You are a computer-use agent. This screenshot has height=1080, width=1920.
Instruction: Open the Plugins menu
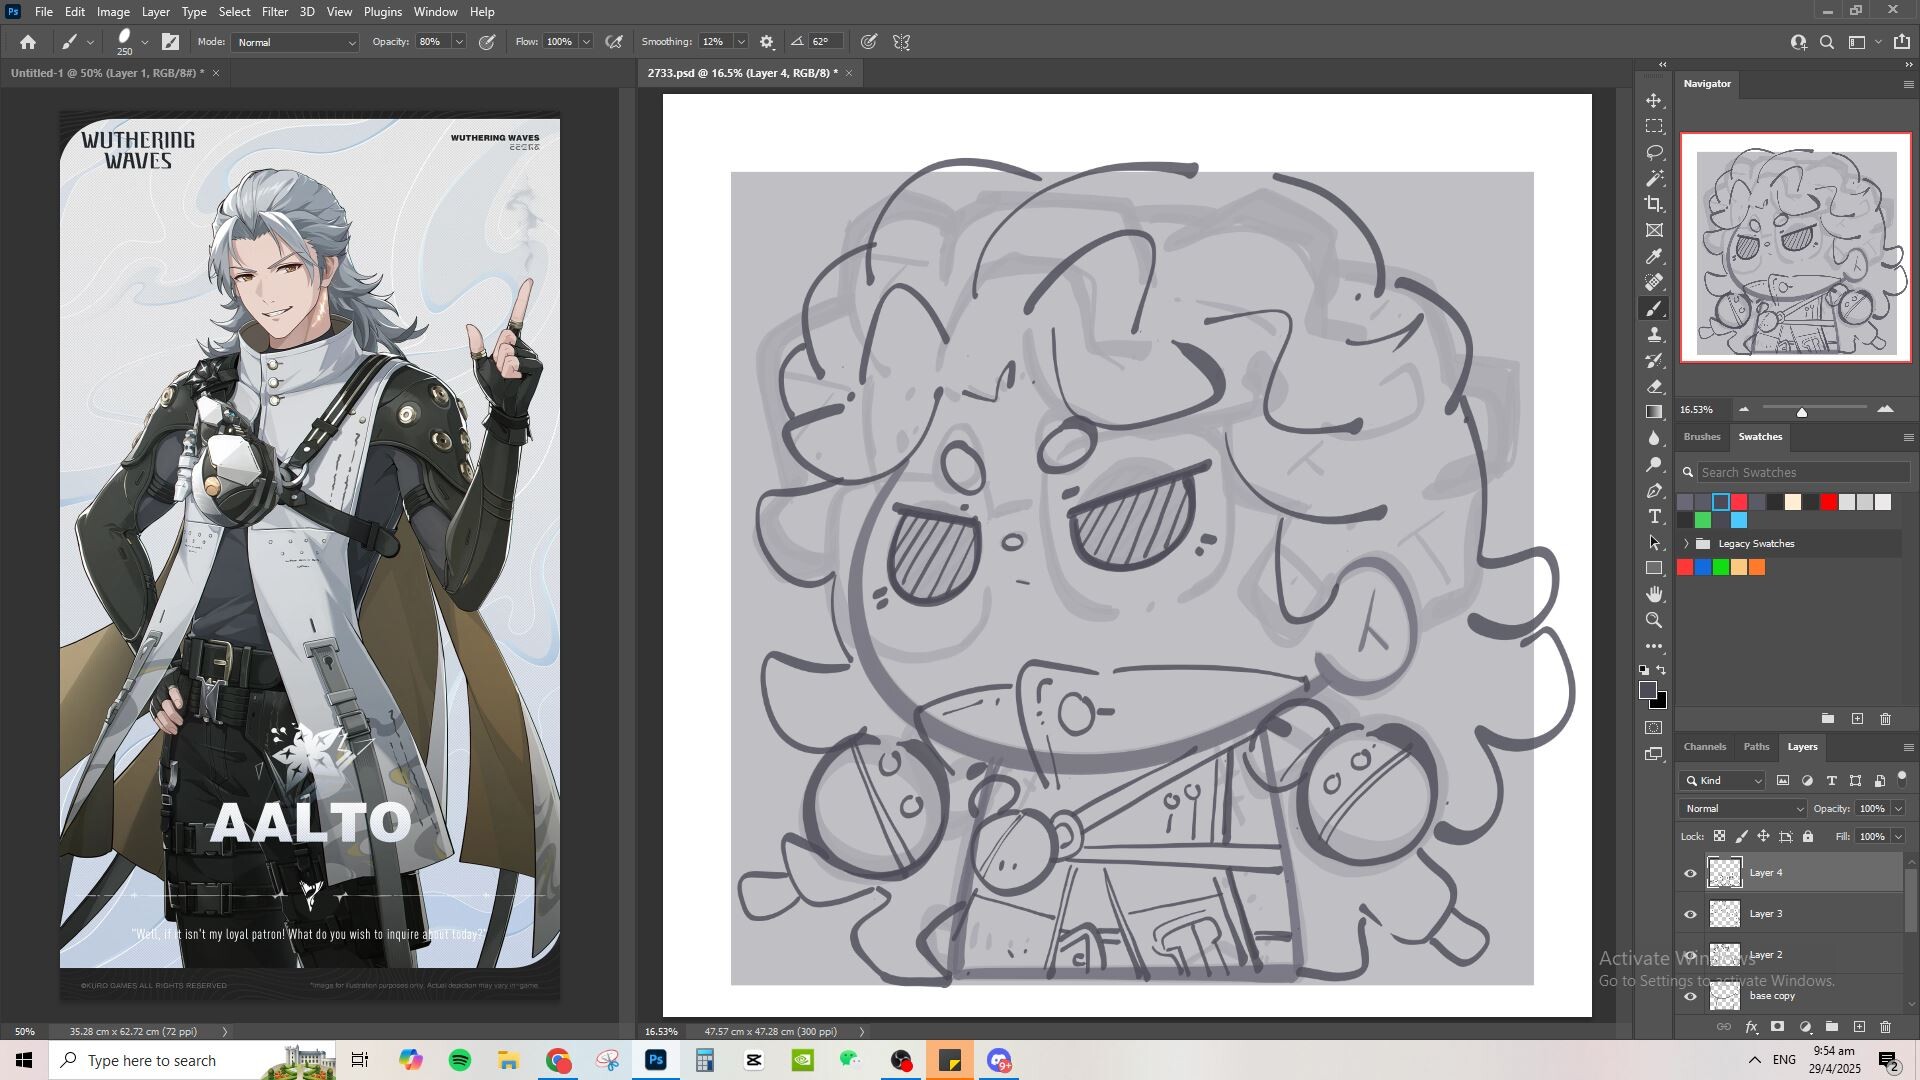[382, 12]
